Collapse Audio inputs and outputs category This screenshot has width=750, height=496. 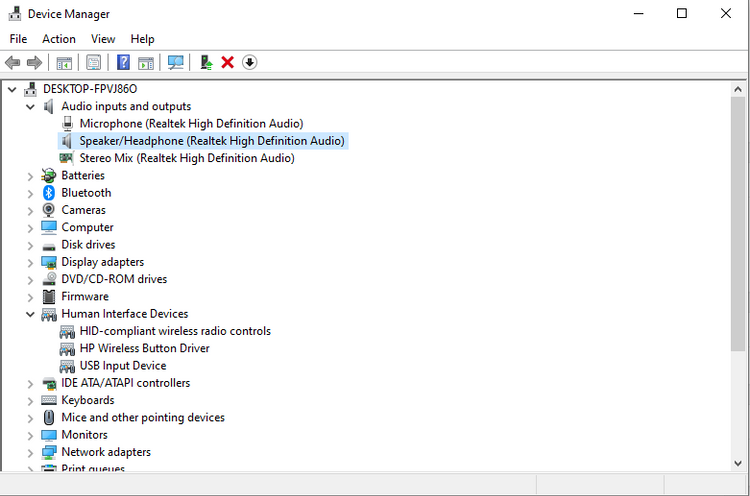(30, 106)
